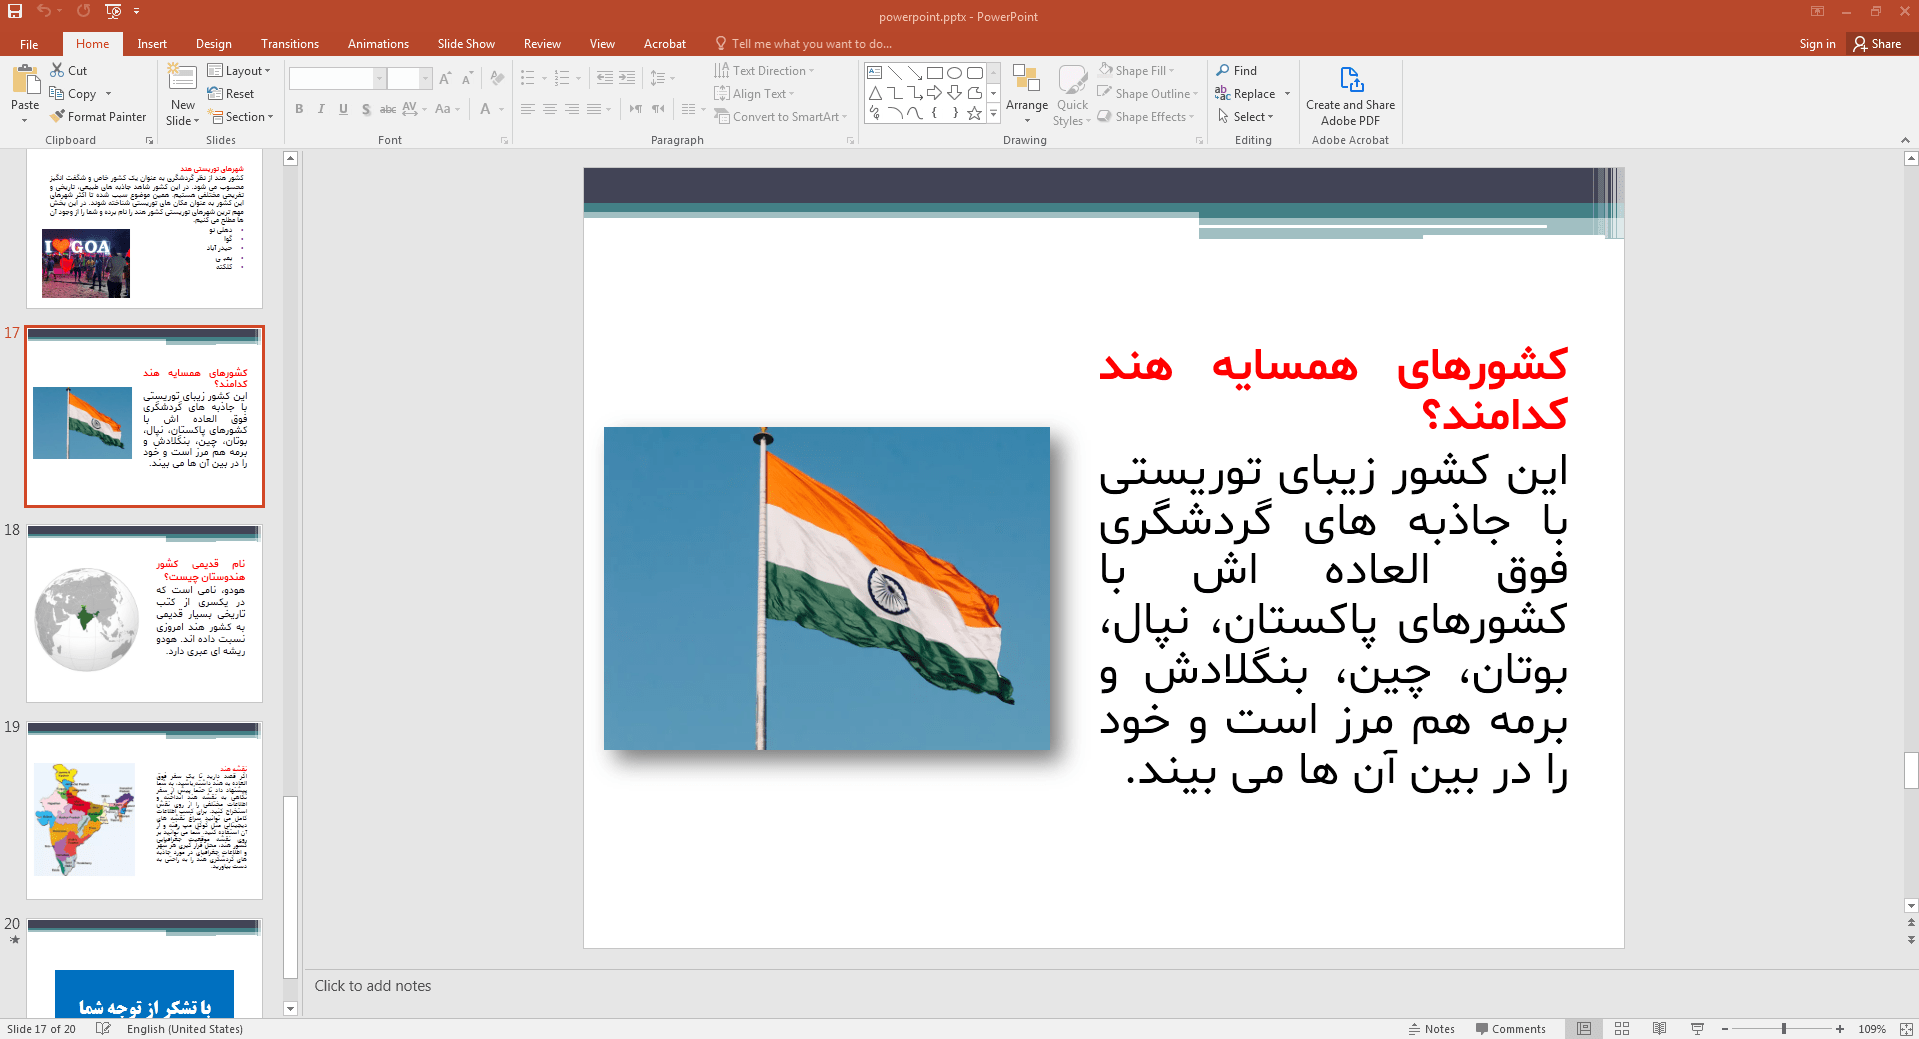Adjust the zoom slider handle

(x=1784, y=1029)
